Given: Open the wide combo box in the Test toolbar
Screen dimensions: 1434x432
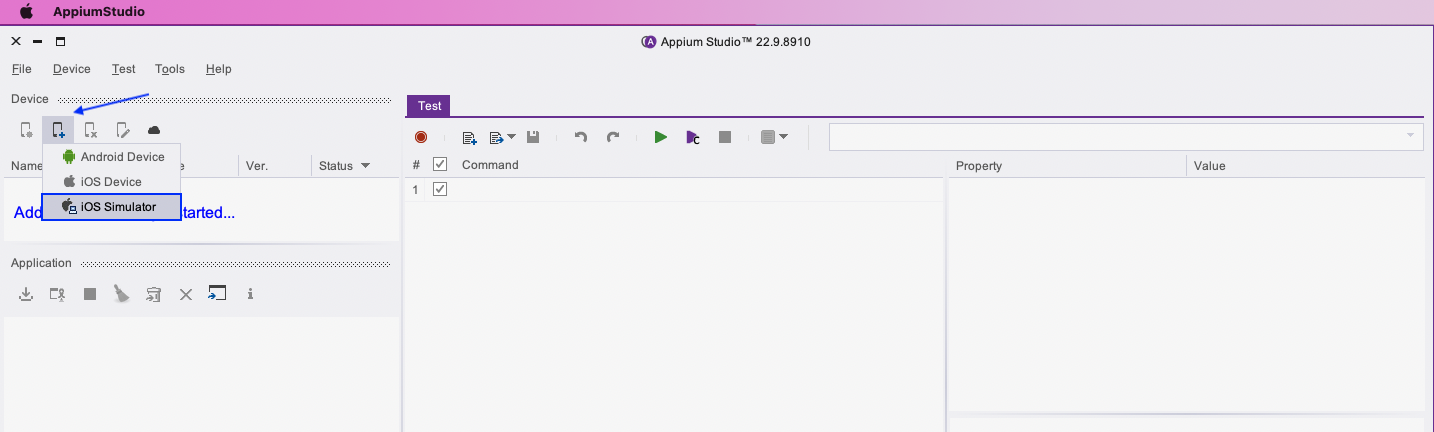Looking at the screenshot, I should coord(1126,137).
